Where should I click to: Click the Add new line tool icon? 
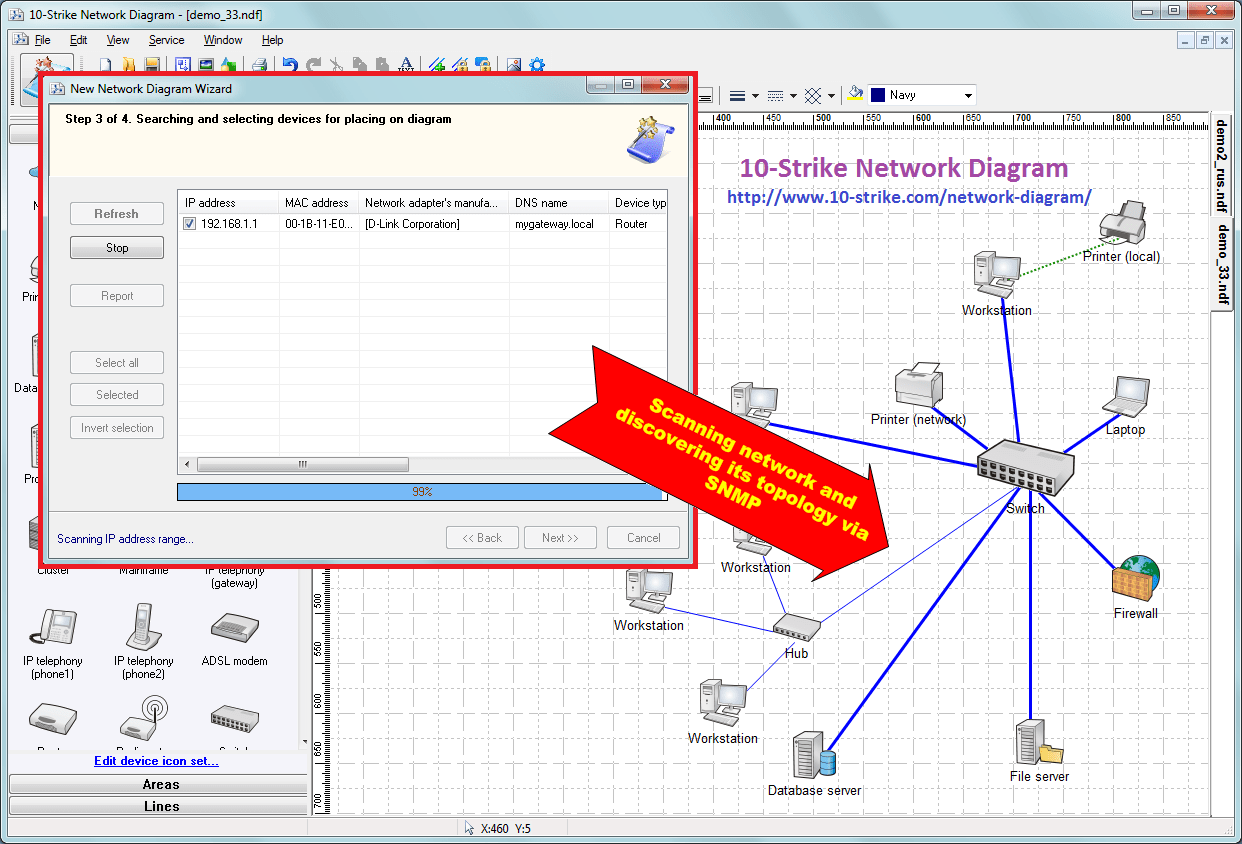pyautogui.click(x=435, y=65)
